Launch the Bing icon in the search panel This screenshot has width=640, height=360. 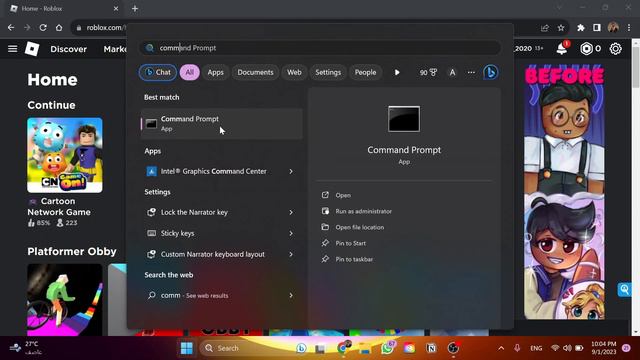(490, 72)
